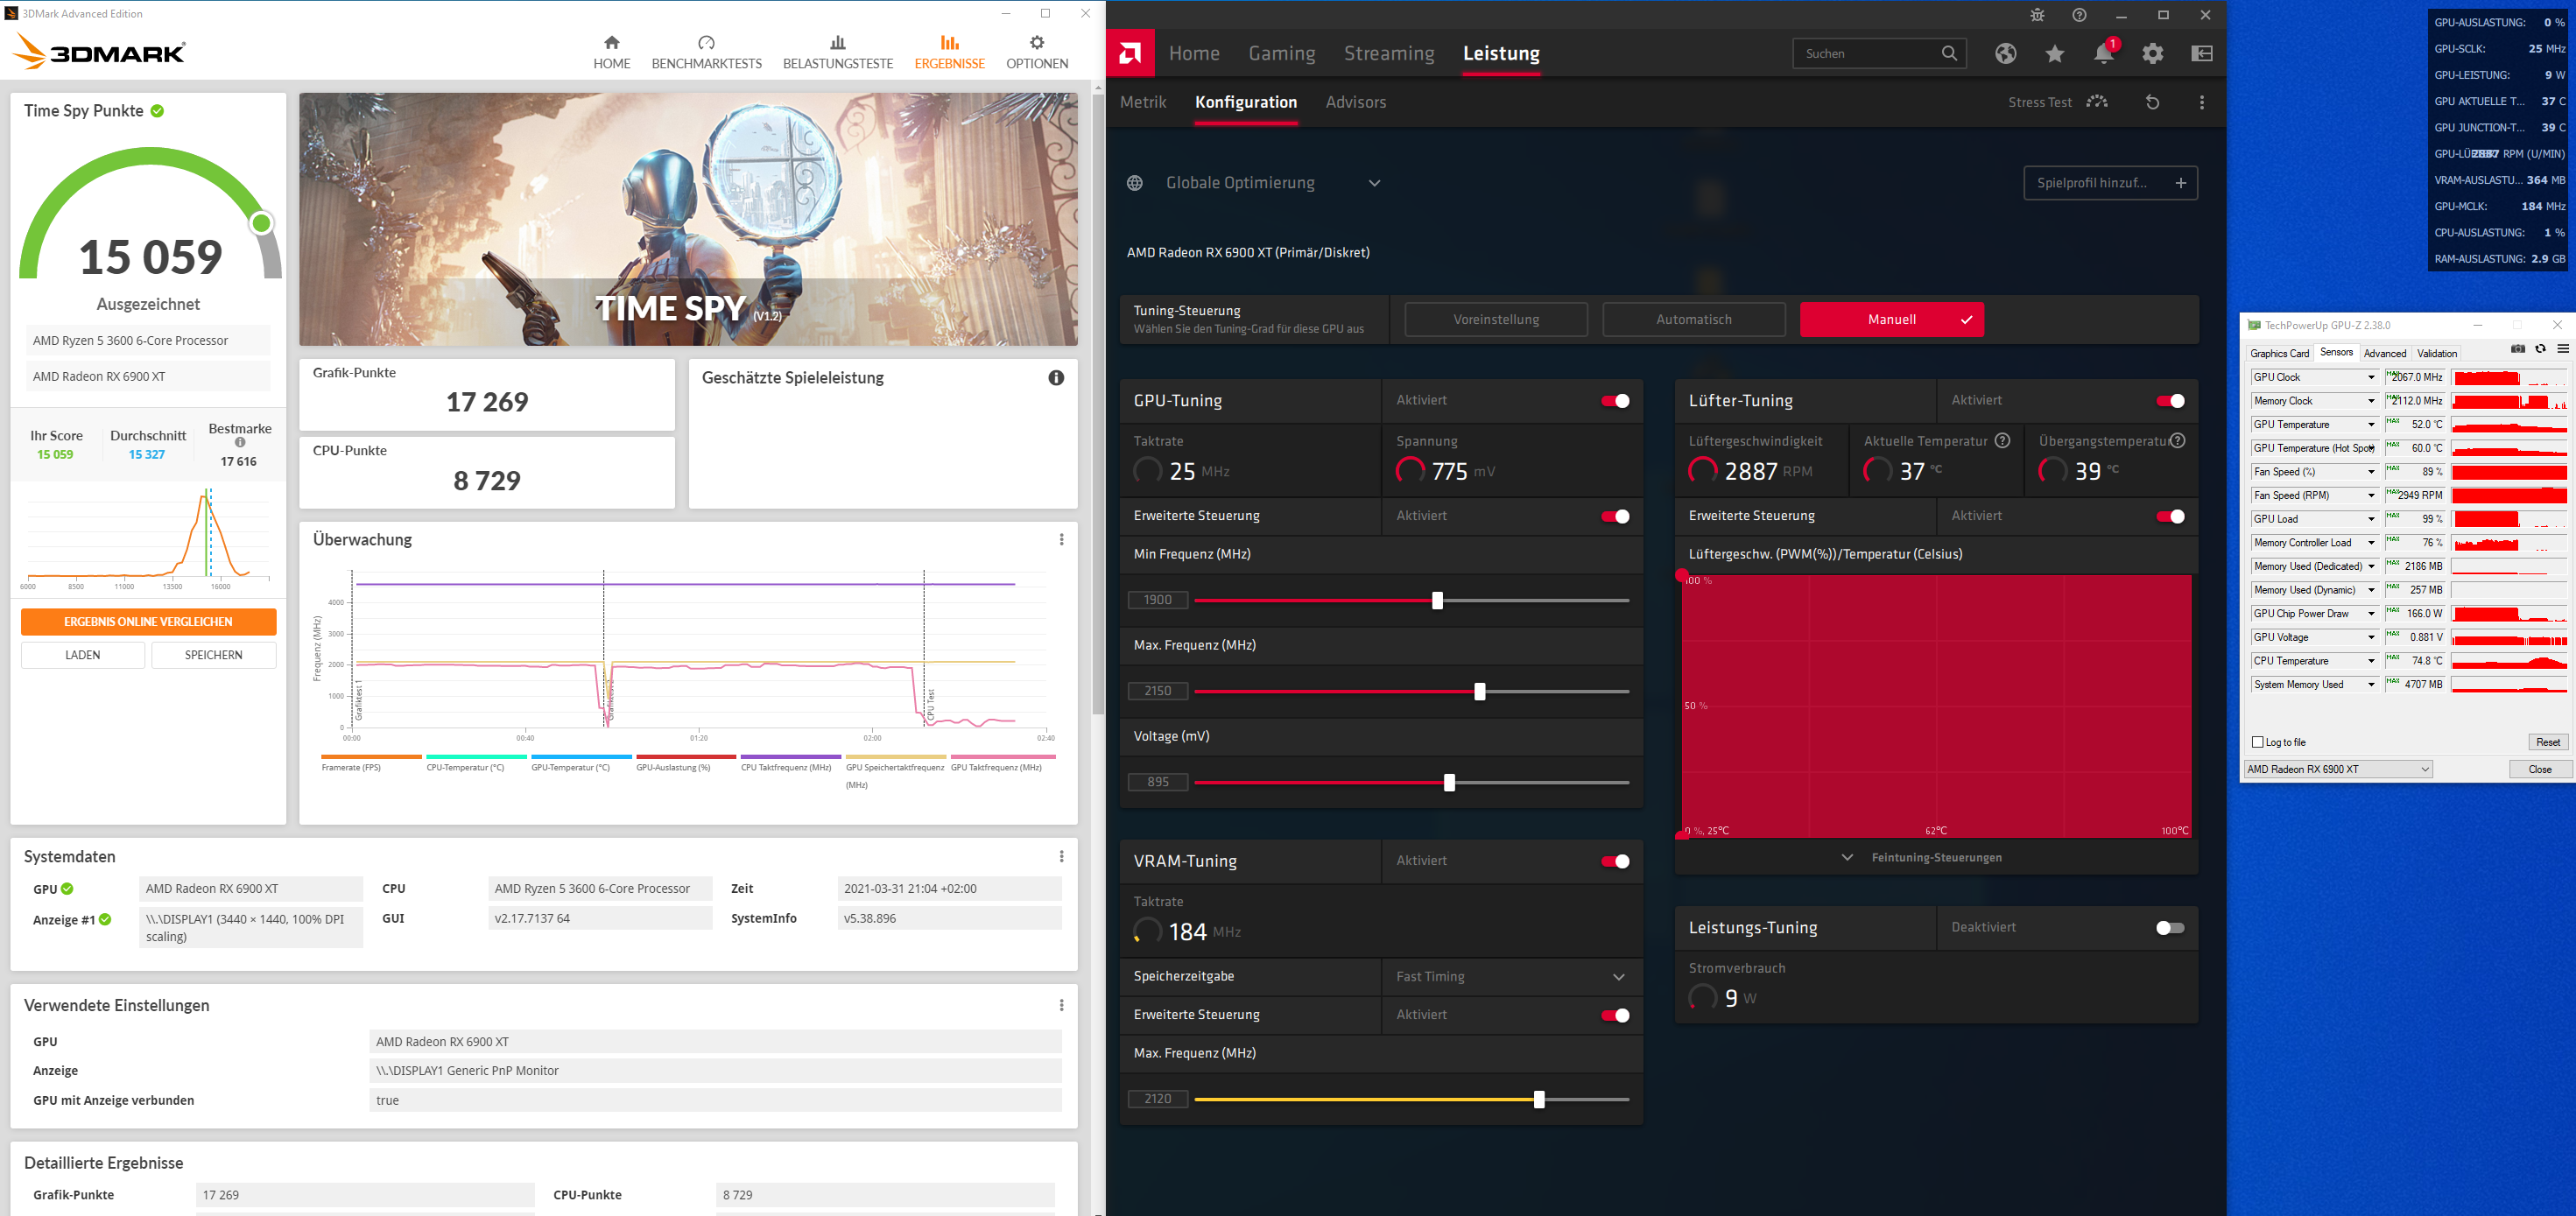Open the AMD notifications bell icon
2576x1216 pixels.
[2103, 54]
